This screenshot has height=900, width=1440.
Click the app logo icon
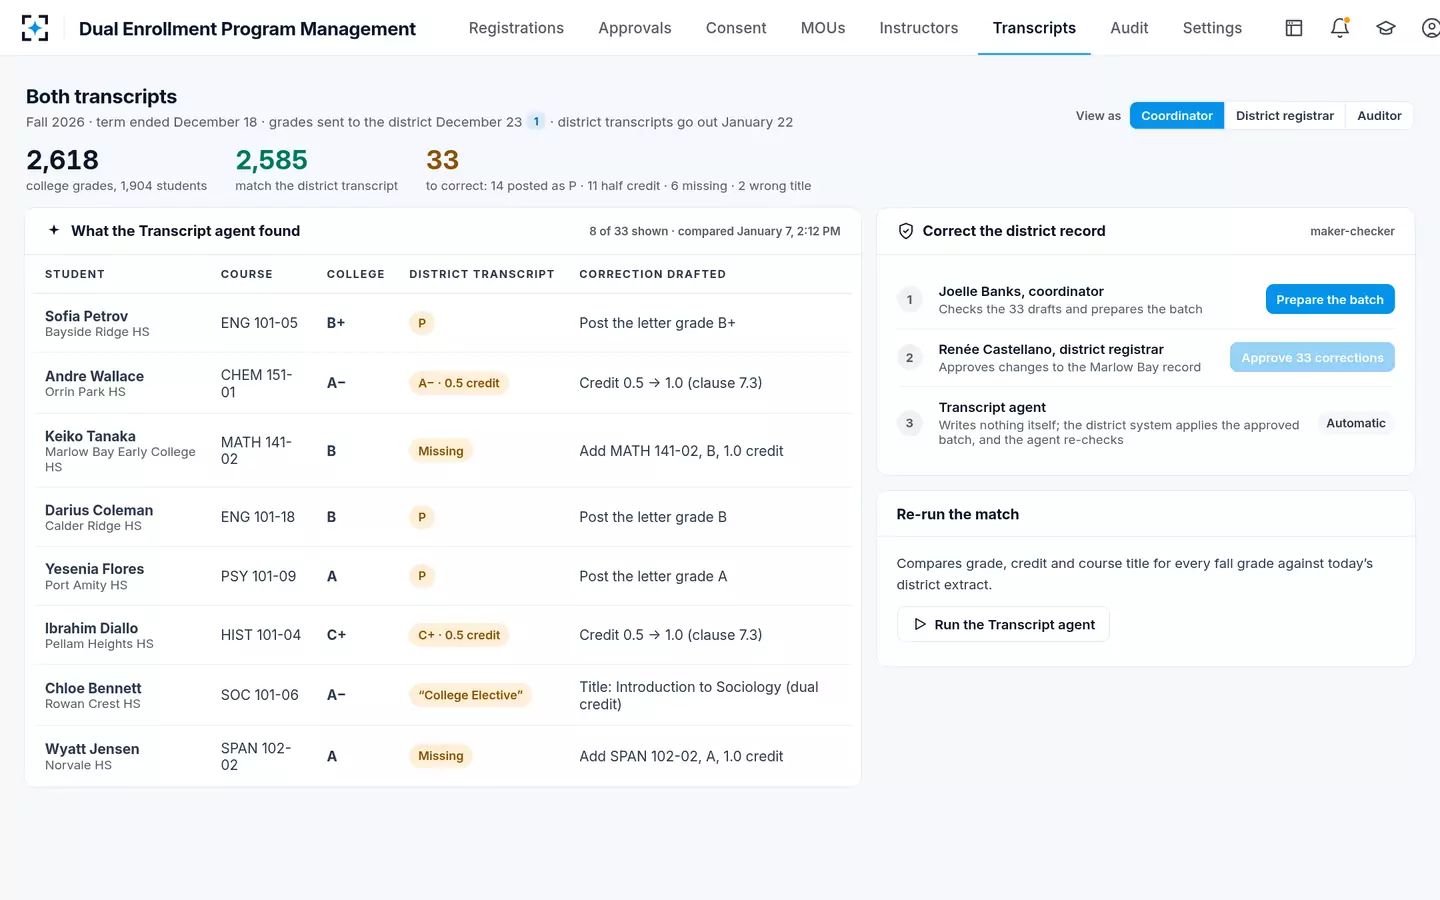click(35, 28)
